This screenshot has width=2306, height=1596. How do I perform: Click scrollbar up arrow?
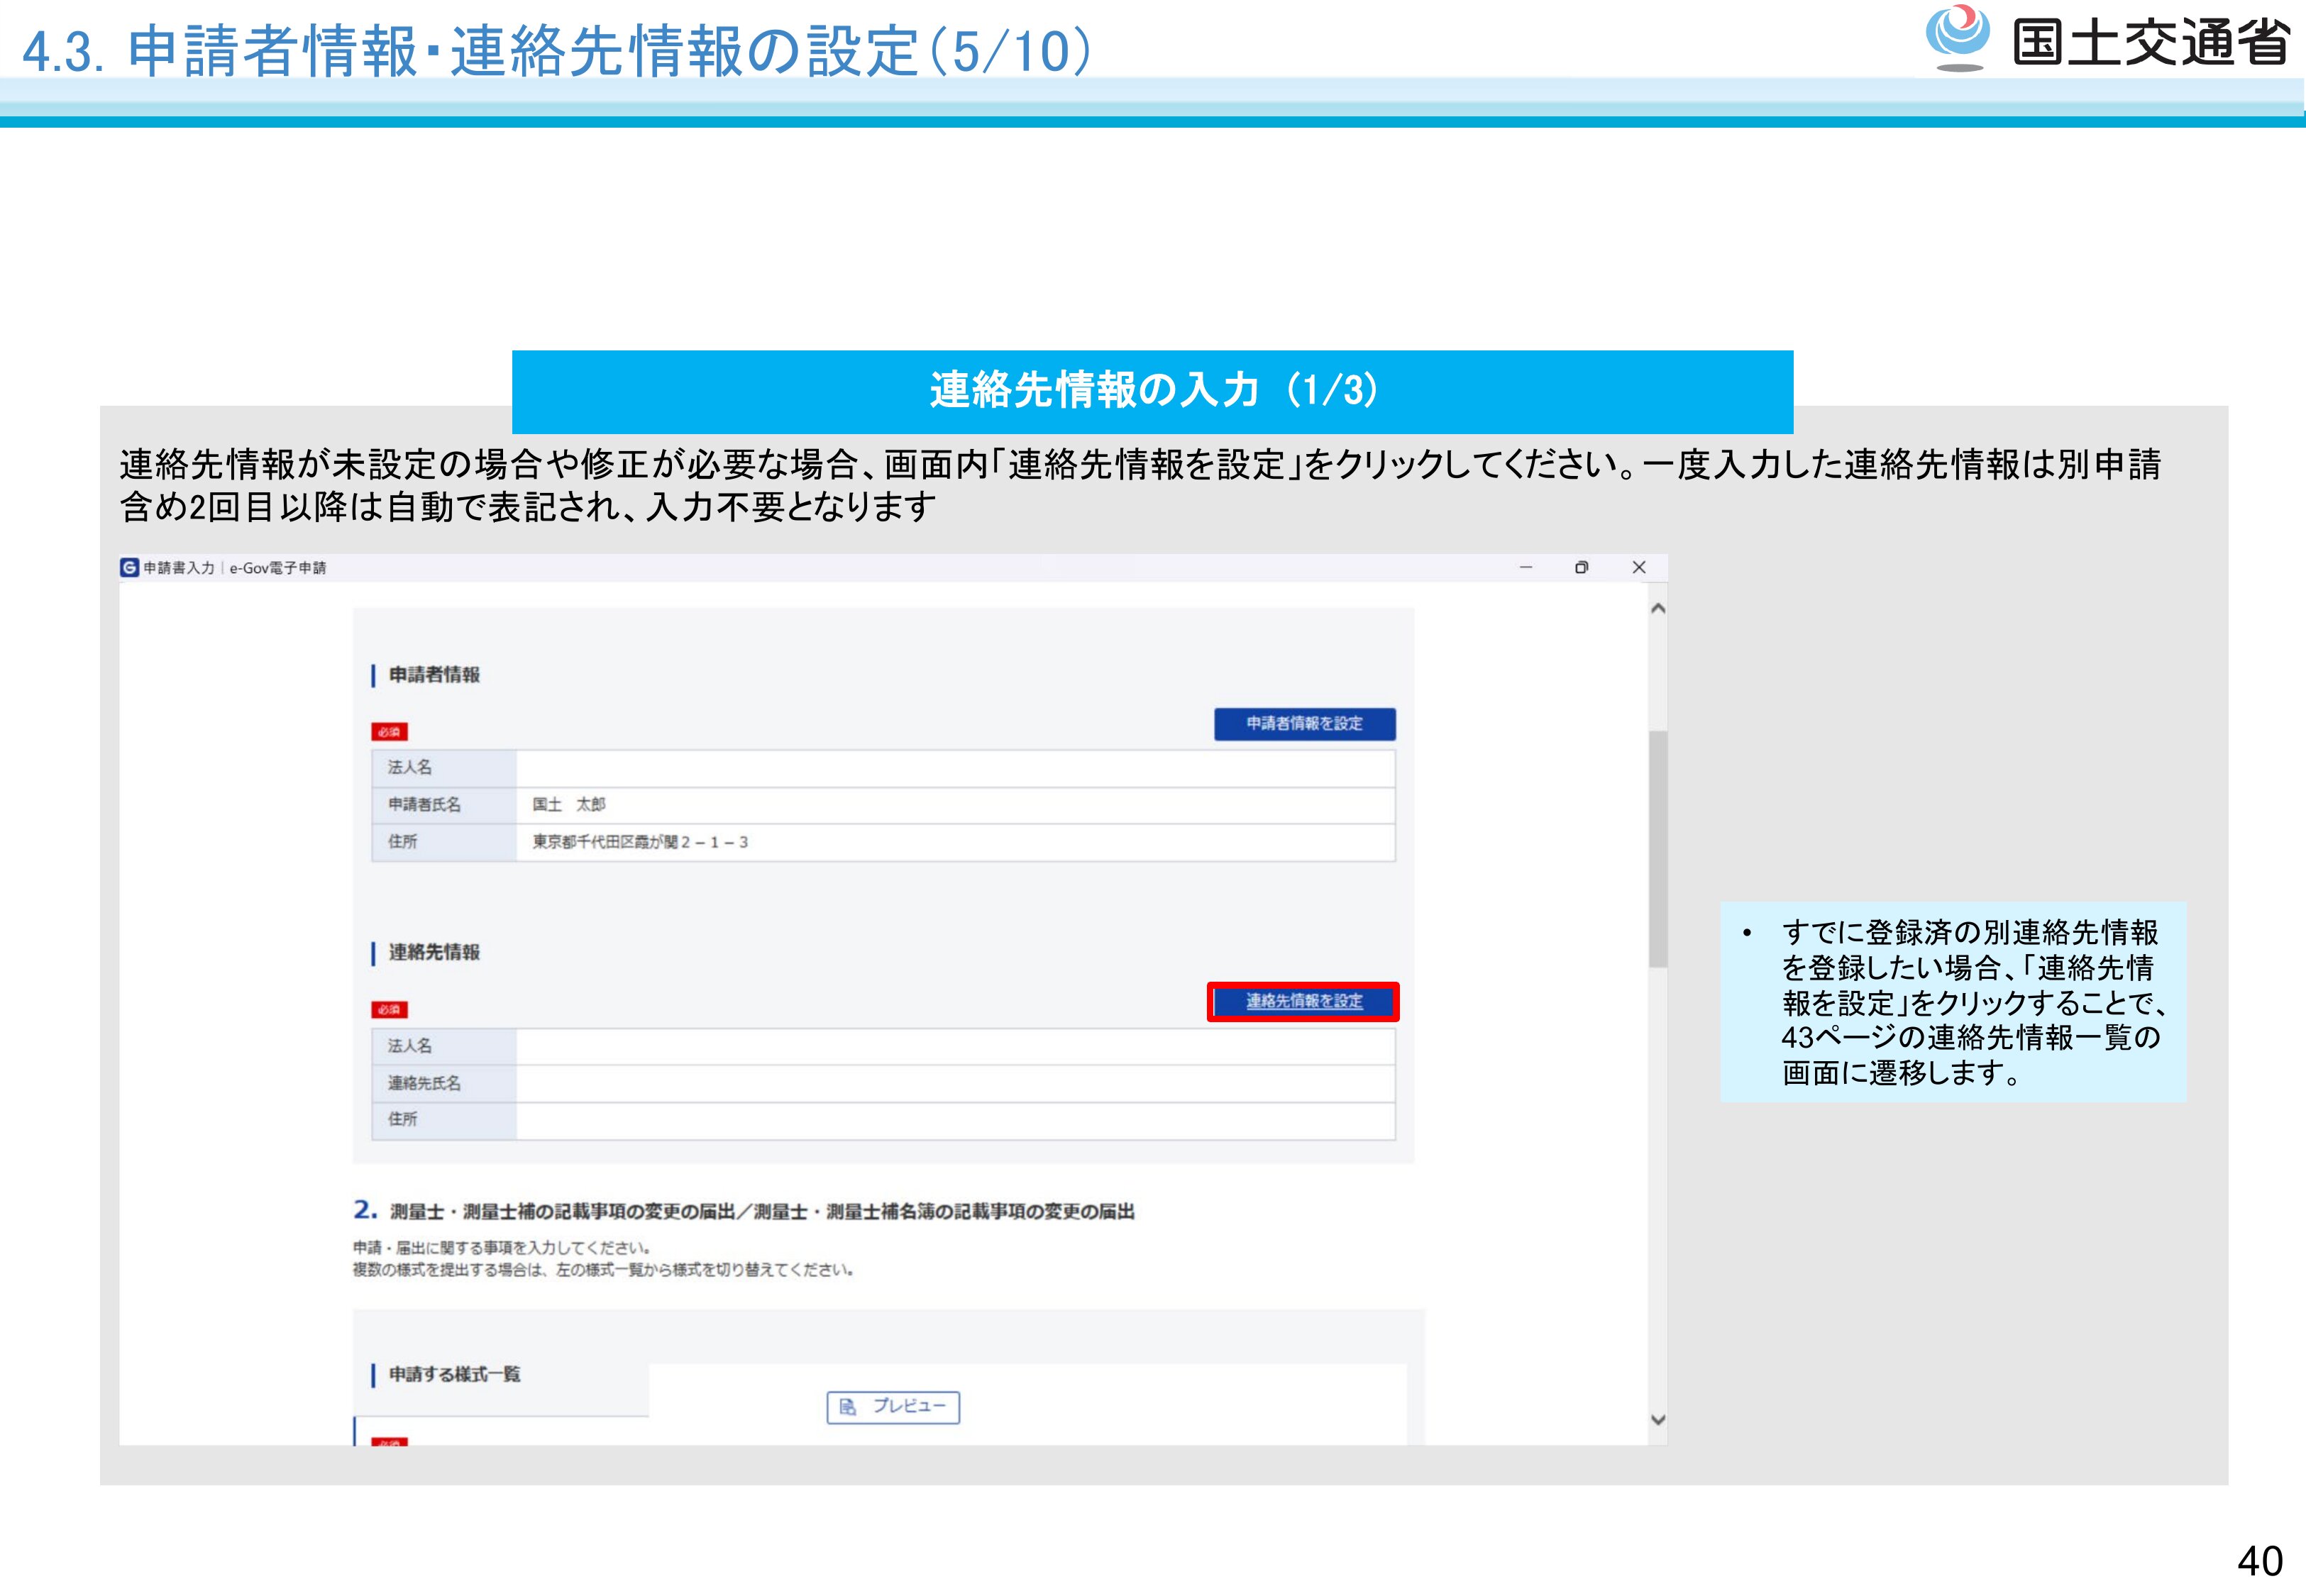click(1657, 608)
